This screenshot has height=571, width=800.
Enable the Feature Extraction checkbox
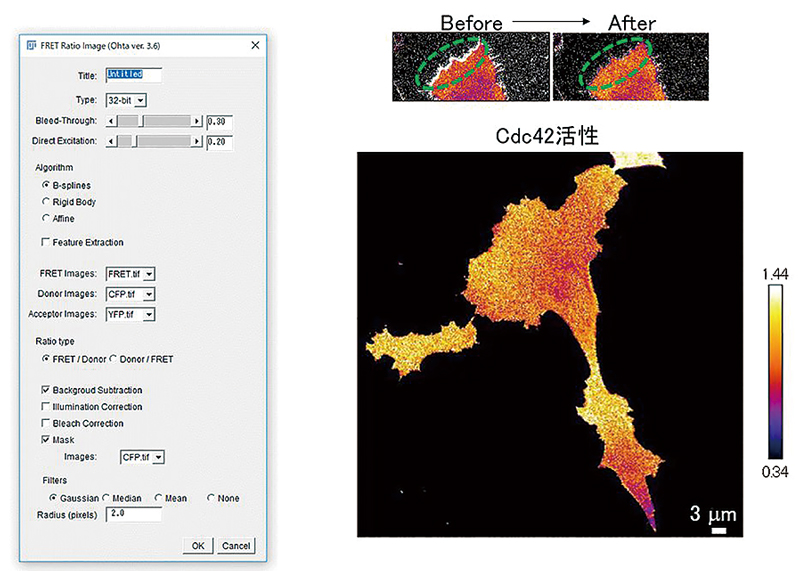[45, 242]
